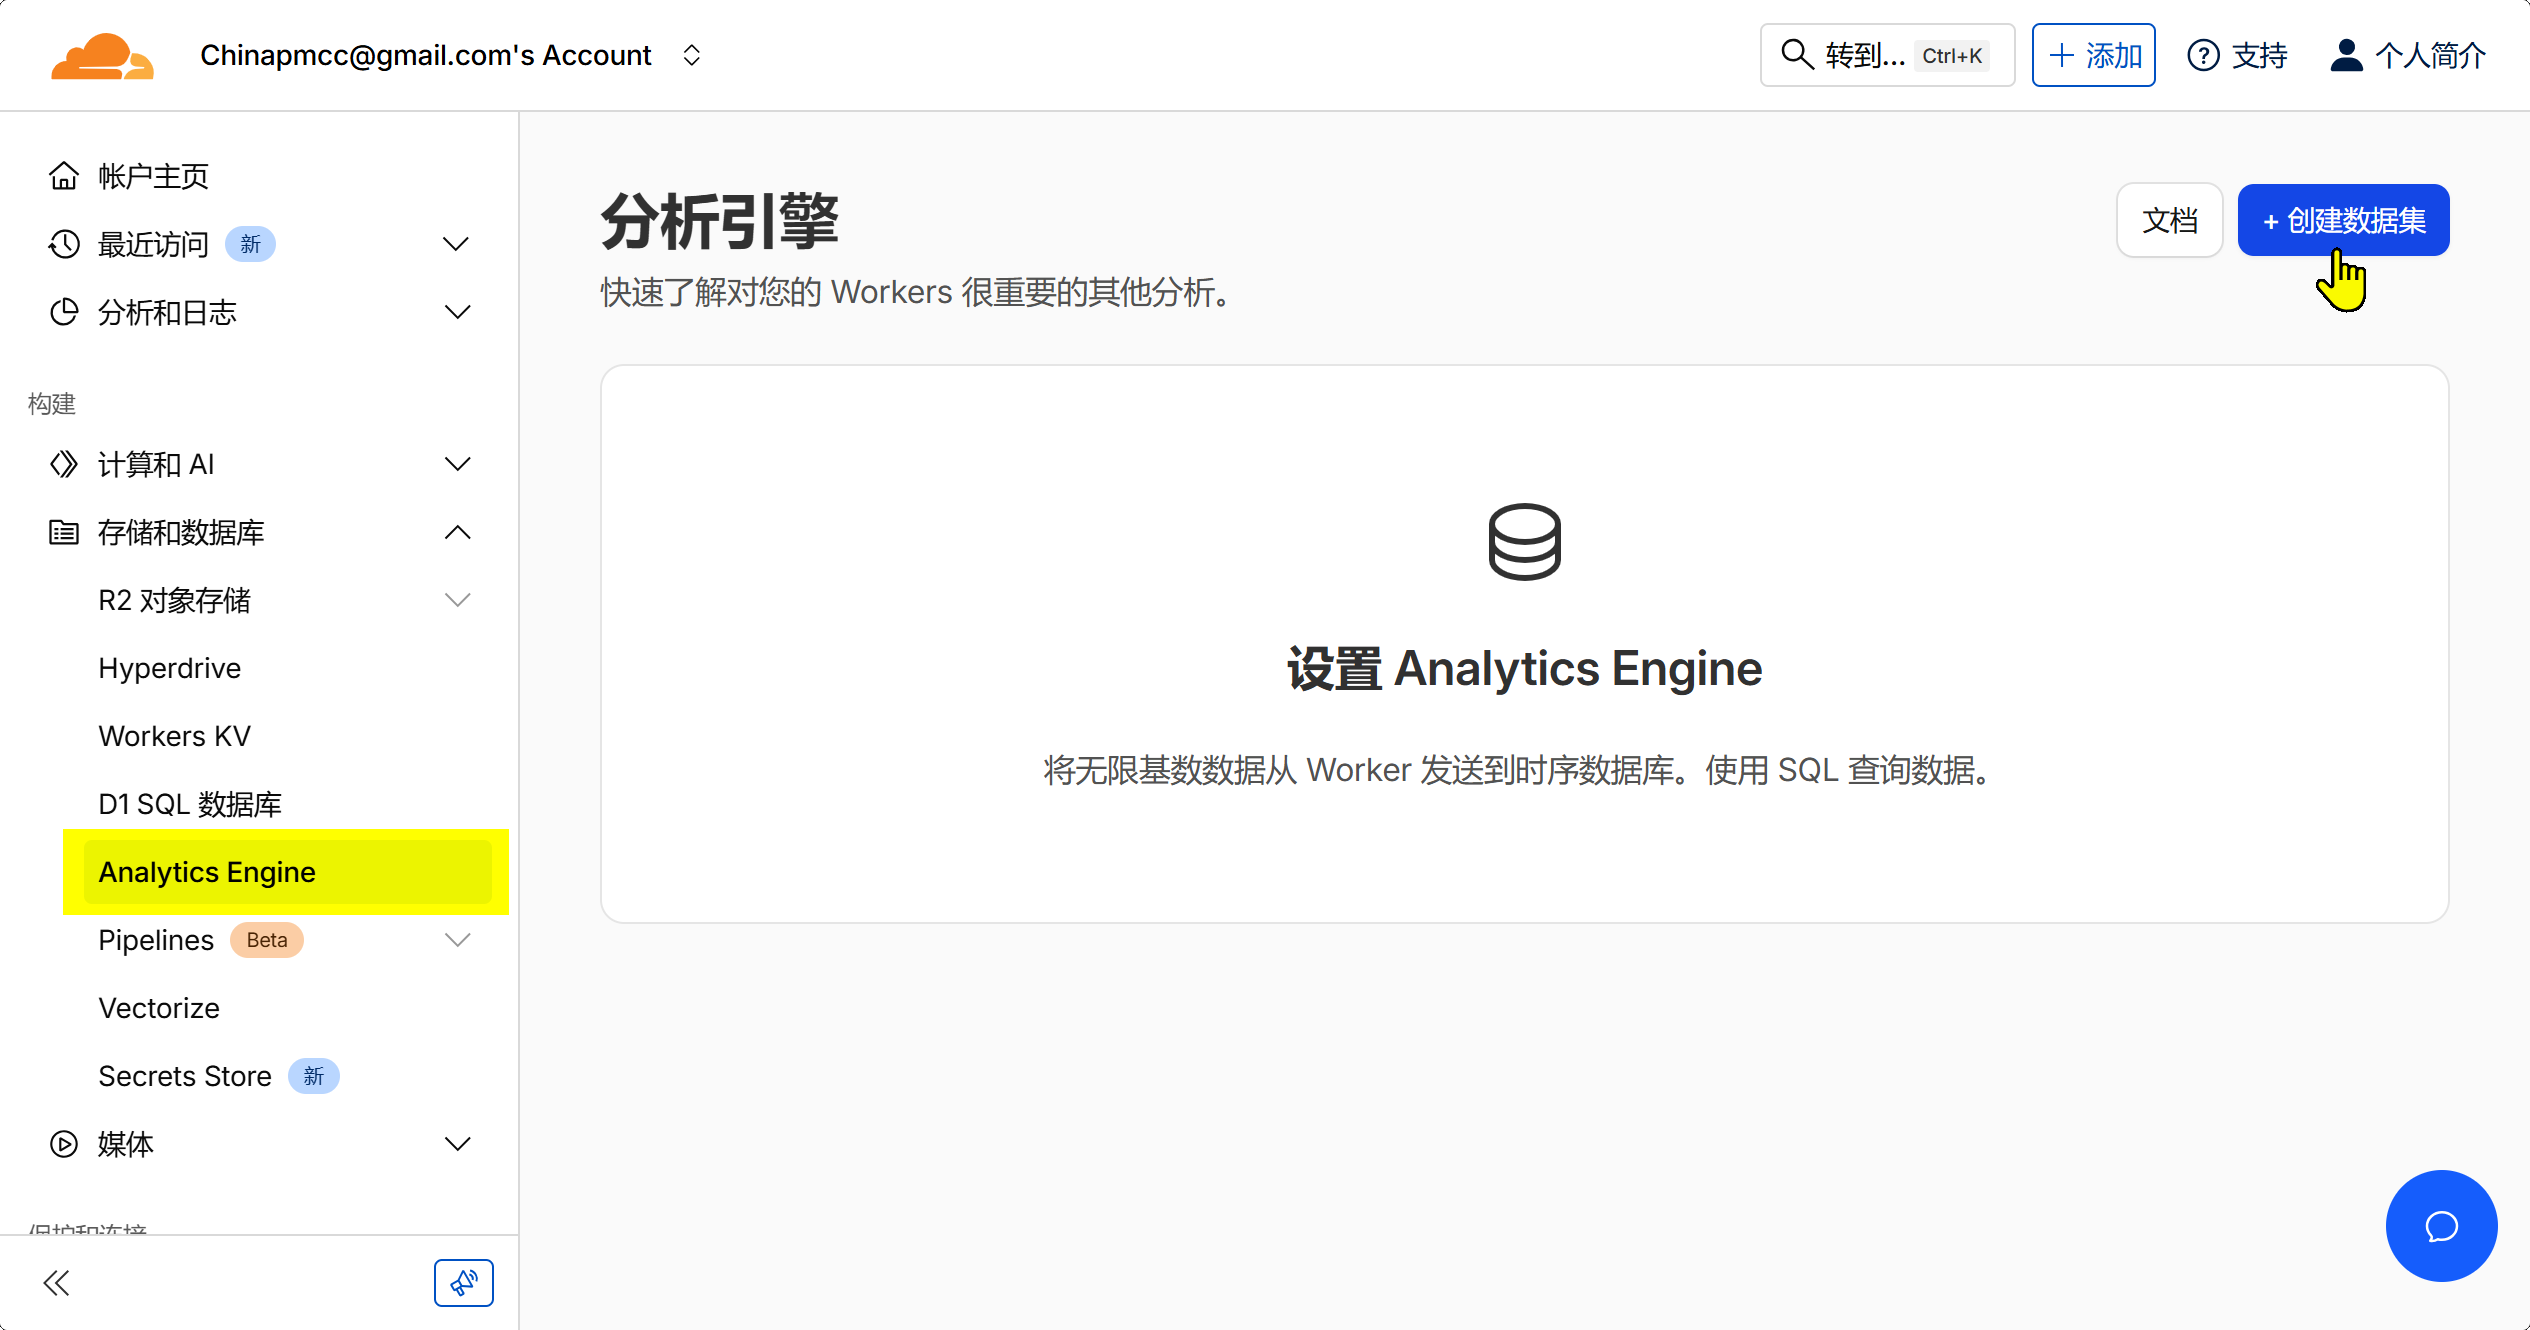
Task: Go to 帐户主页 home icon
Action: [64, 176]
